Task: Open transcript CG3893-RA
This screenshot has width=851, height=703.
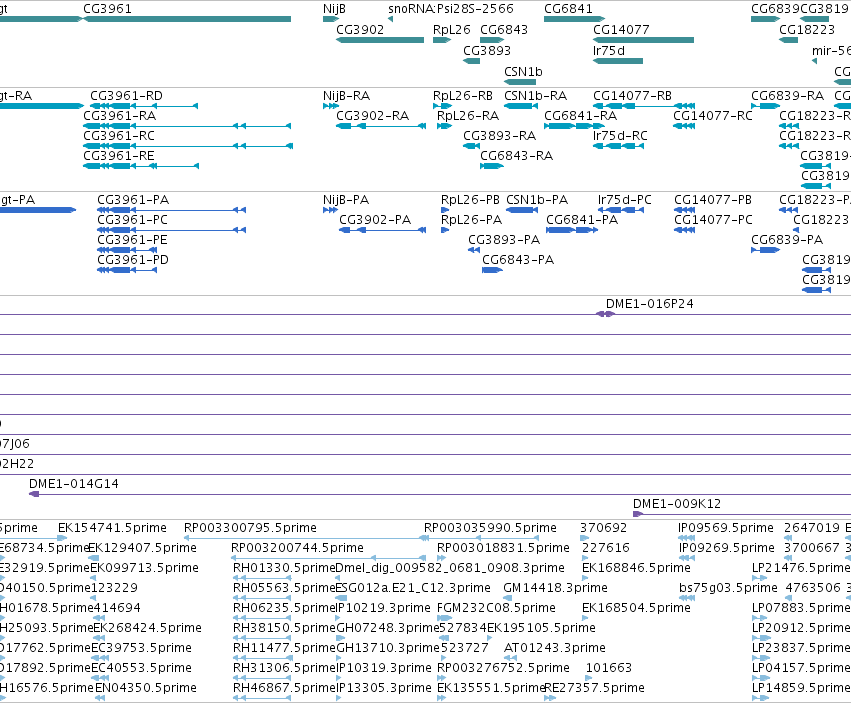Action: [x=499, y=136]
